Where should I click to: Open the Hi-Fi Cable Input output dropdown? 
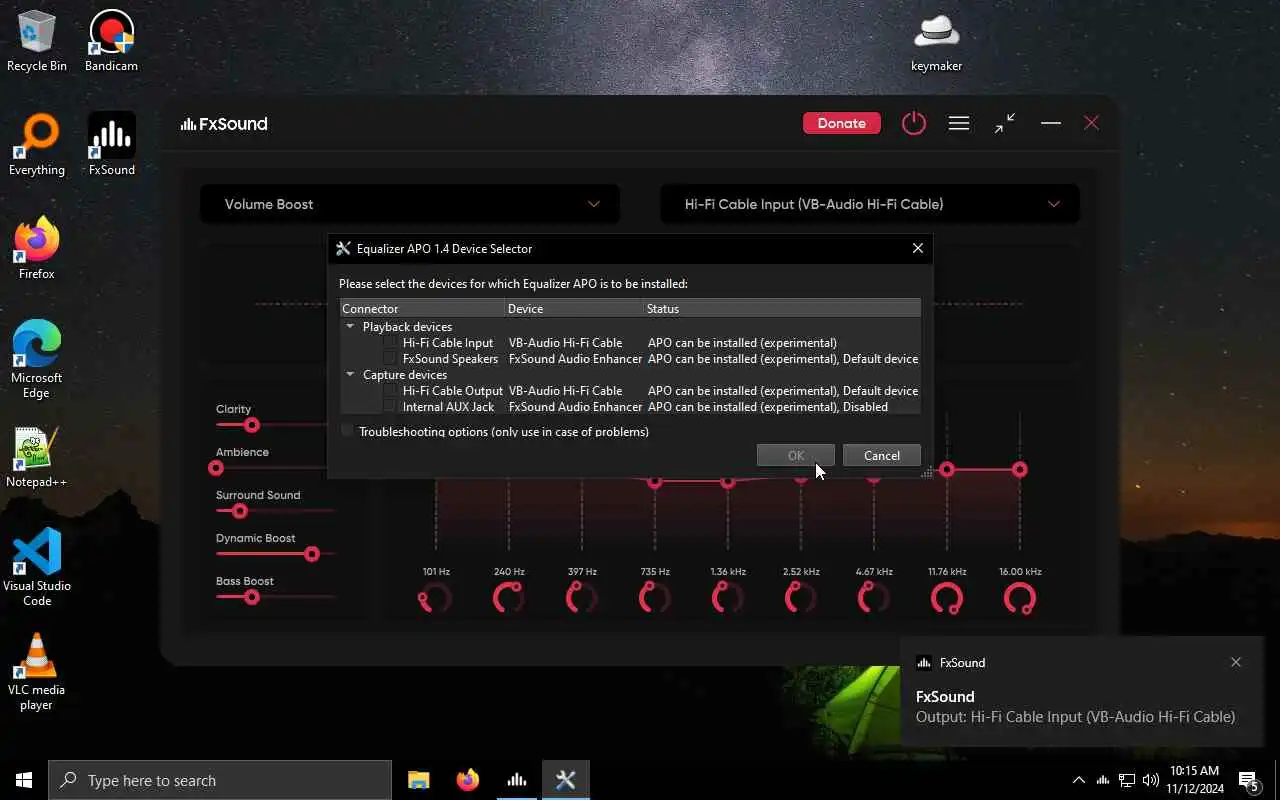[870, 204]
